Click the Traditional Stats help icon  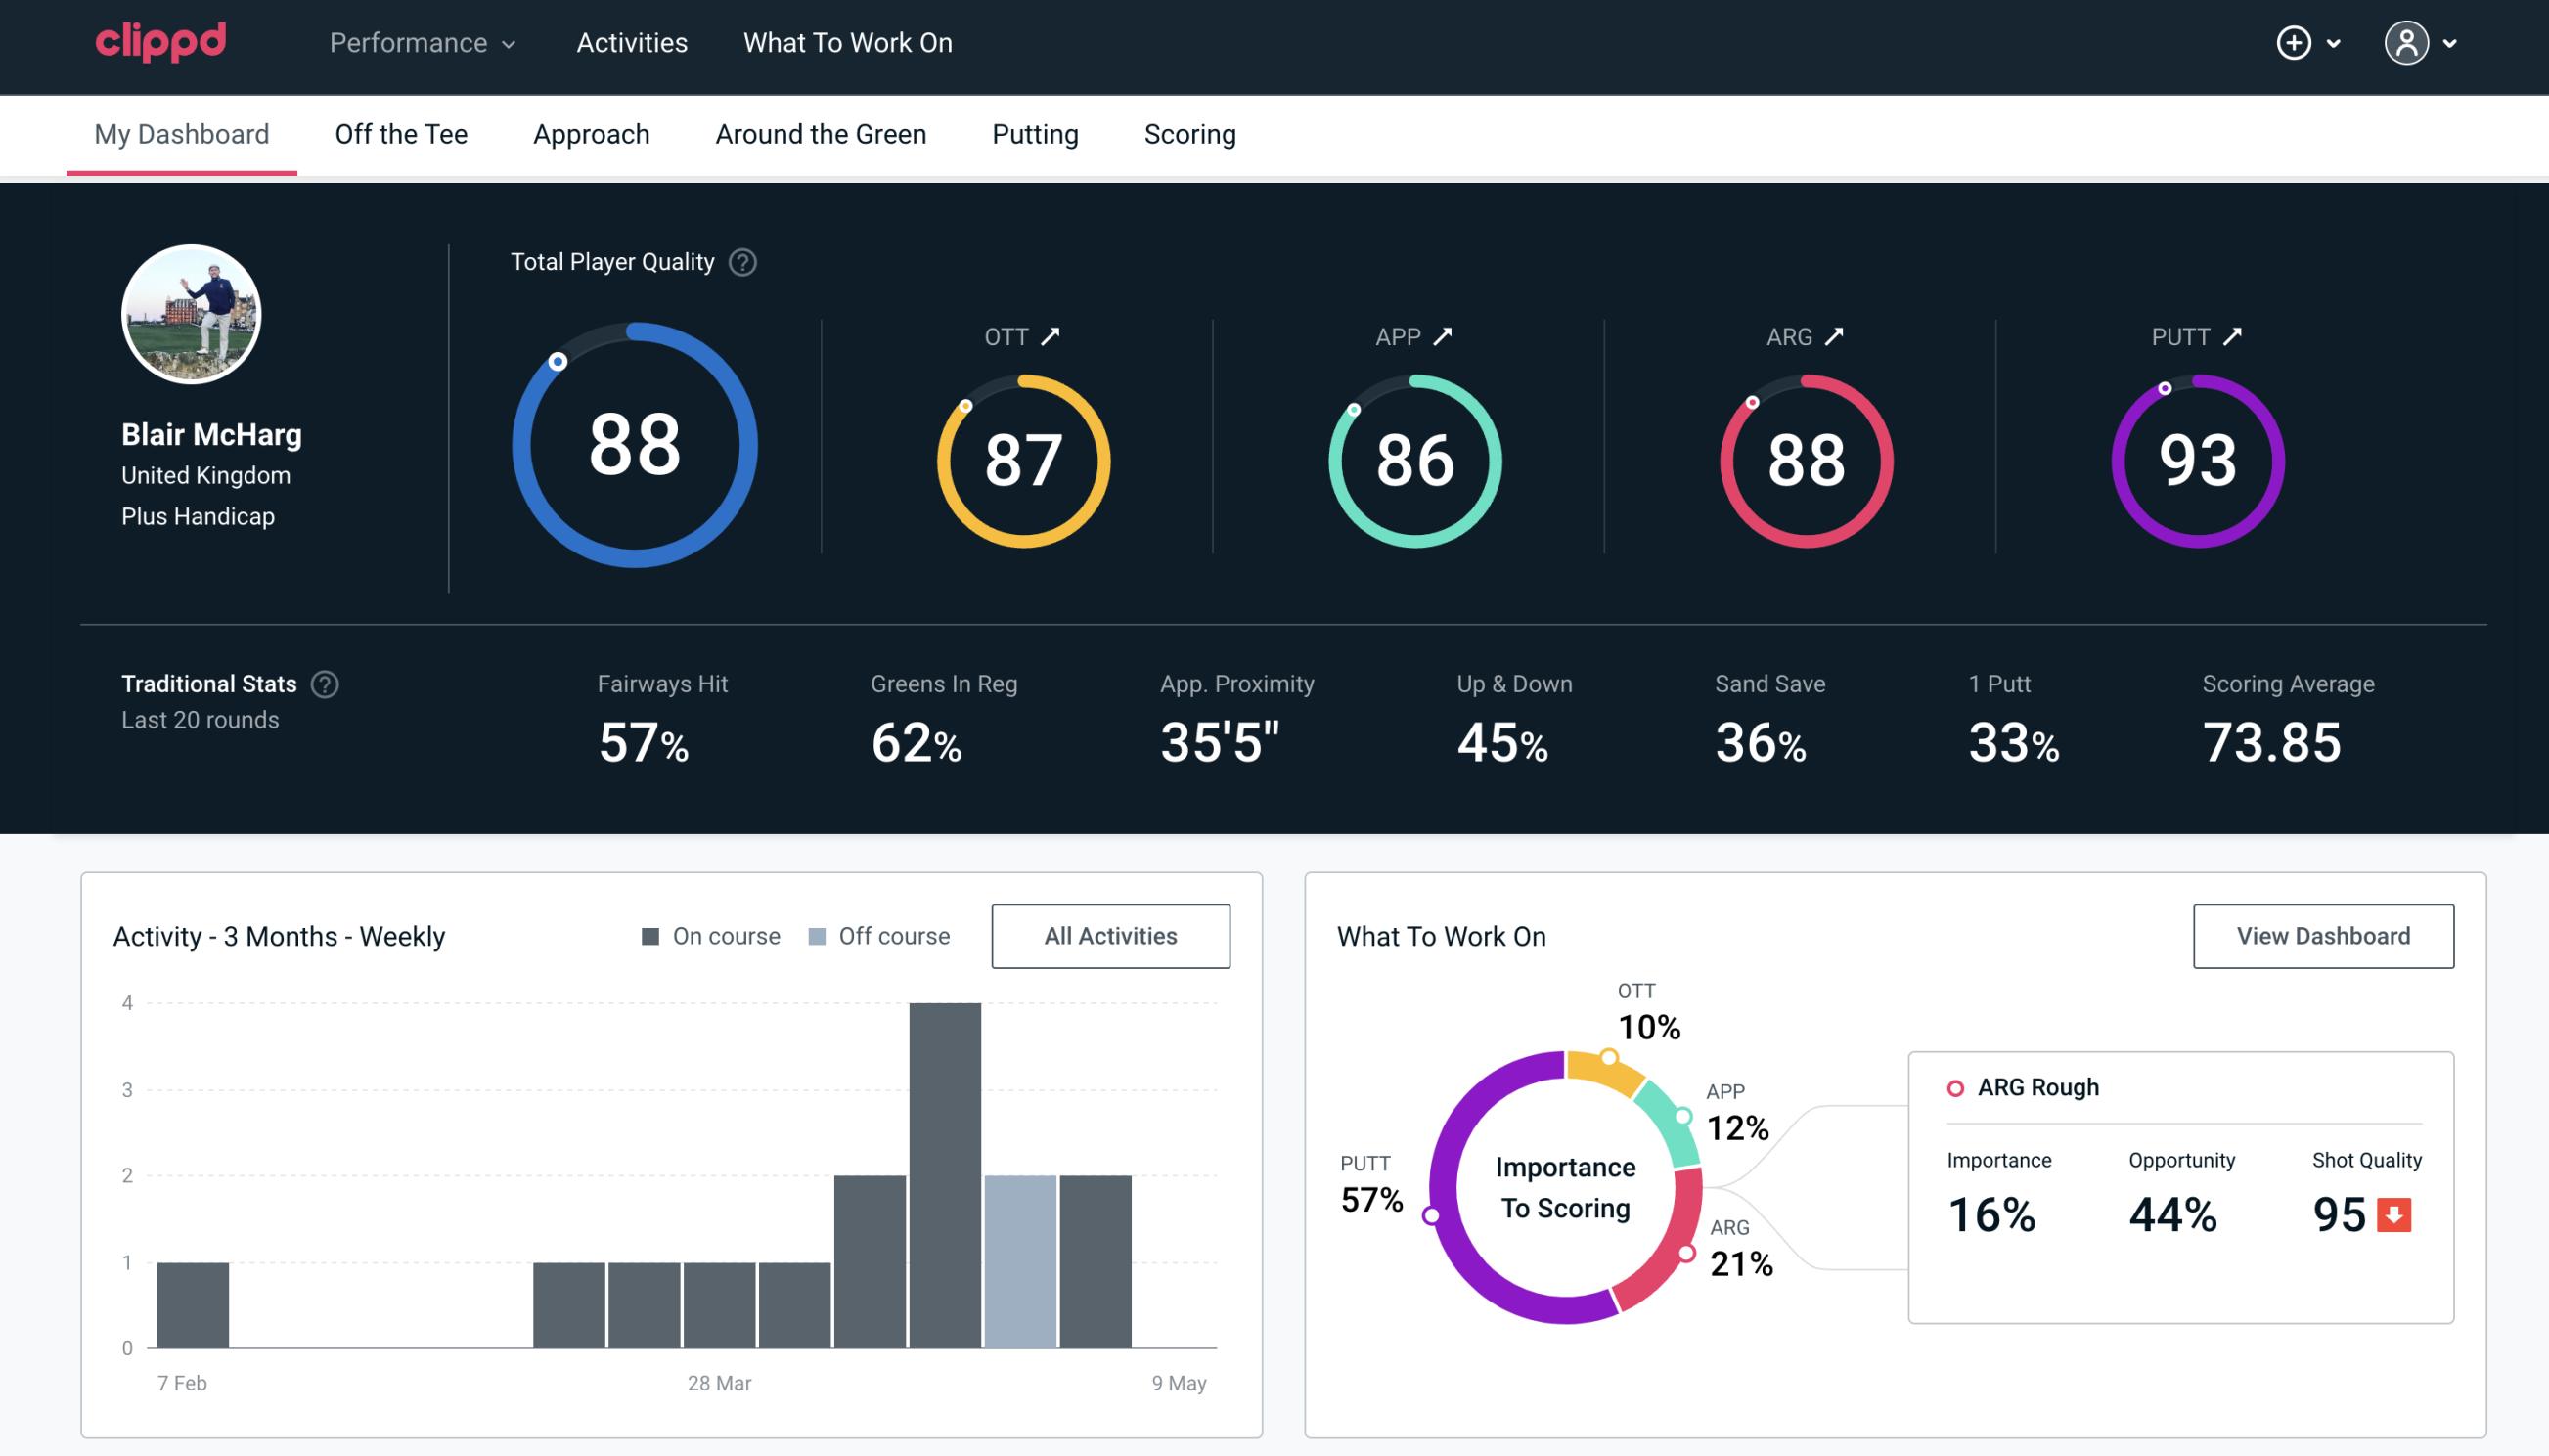click(x=326, y=684)
